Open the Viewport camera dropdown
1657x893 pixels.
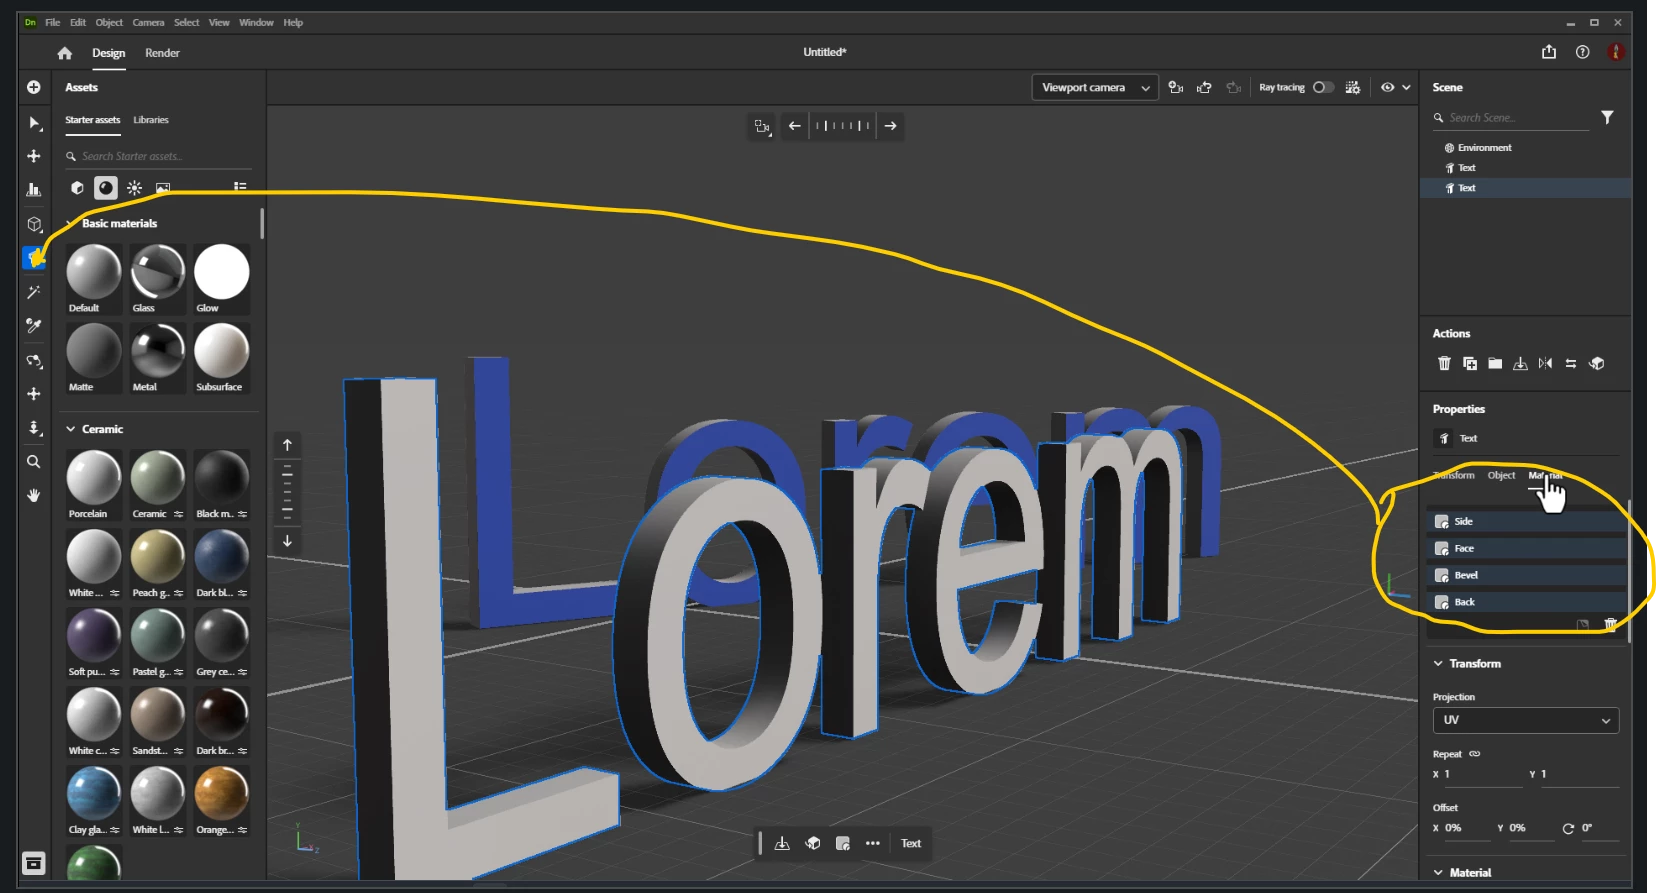pyautogui.click(x=1095, y=88)
